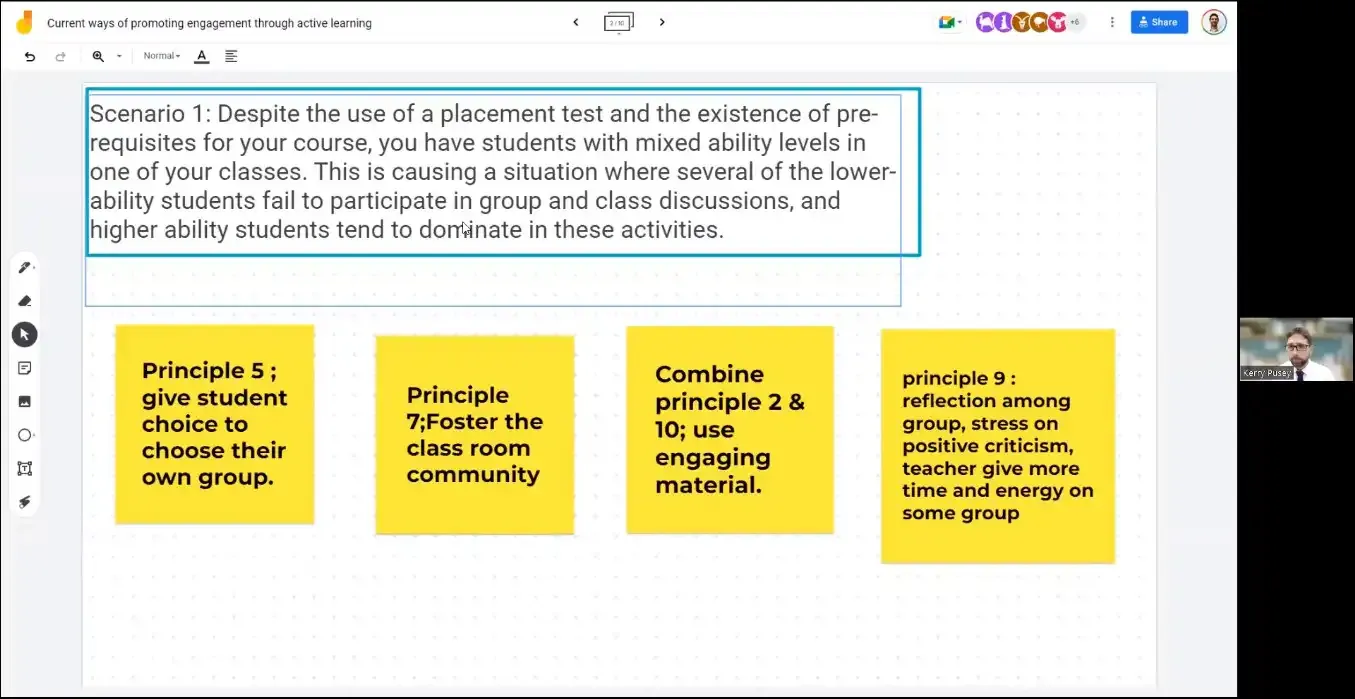Go to the previous frame
1355x699 pixels.
tap(575, 22)
